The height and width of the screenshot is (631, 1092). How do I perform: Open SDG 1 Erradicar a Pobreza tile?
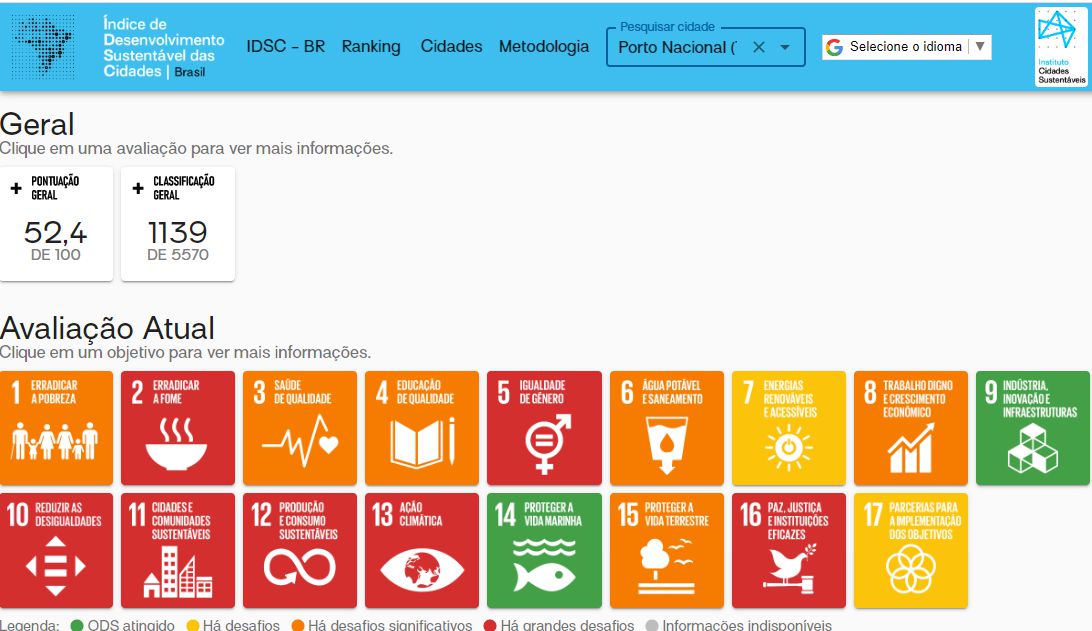pyautogui.click(x=56, y=428)
